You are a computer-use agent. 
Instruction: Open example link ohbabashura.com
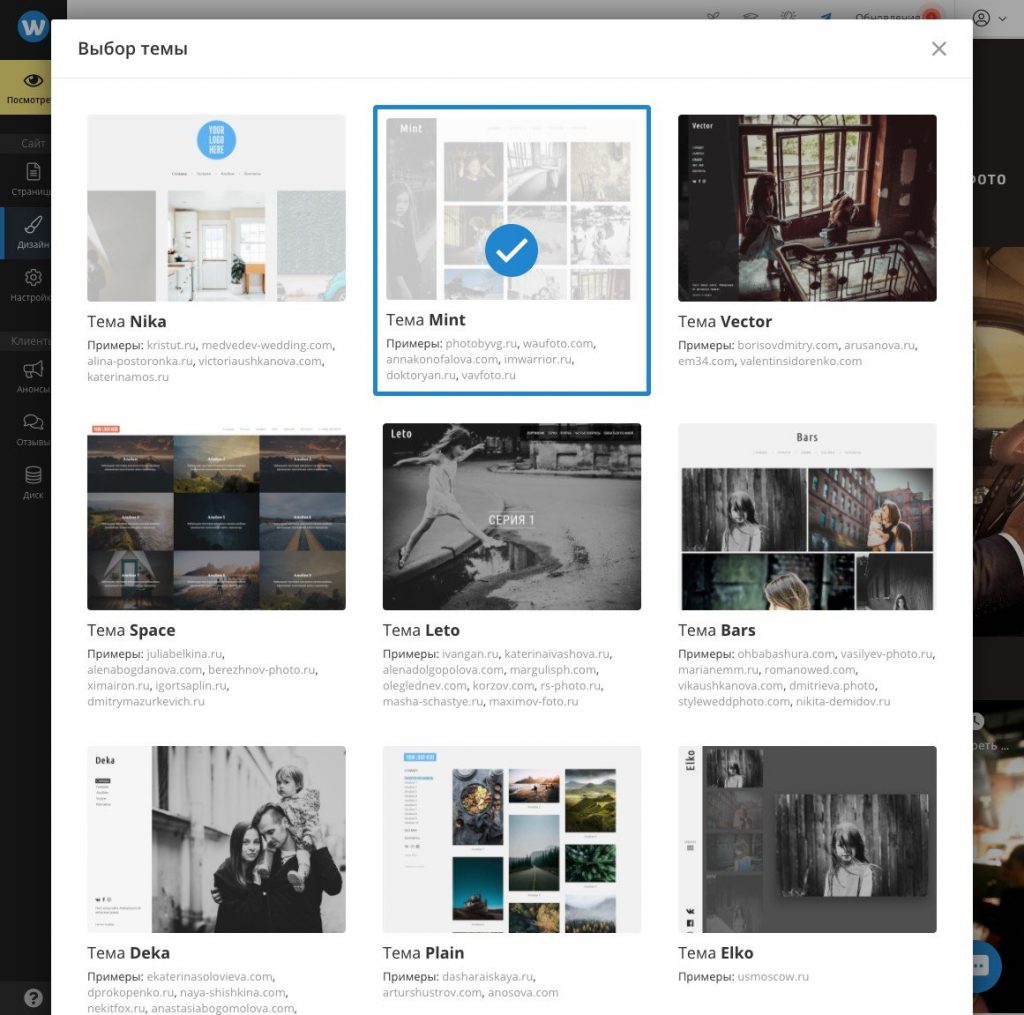coord(786,654)
